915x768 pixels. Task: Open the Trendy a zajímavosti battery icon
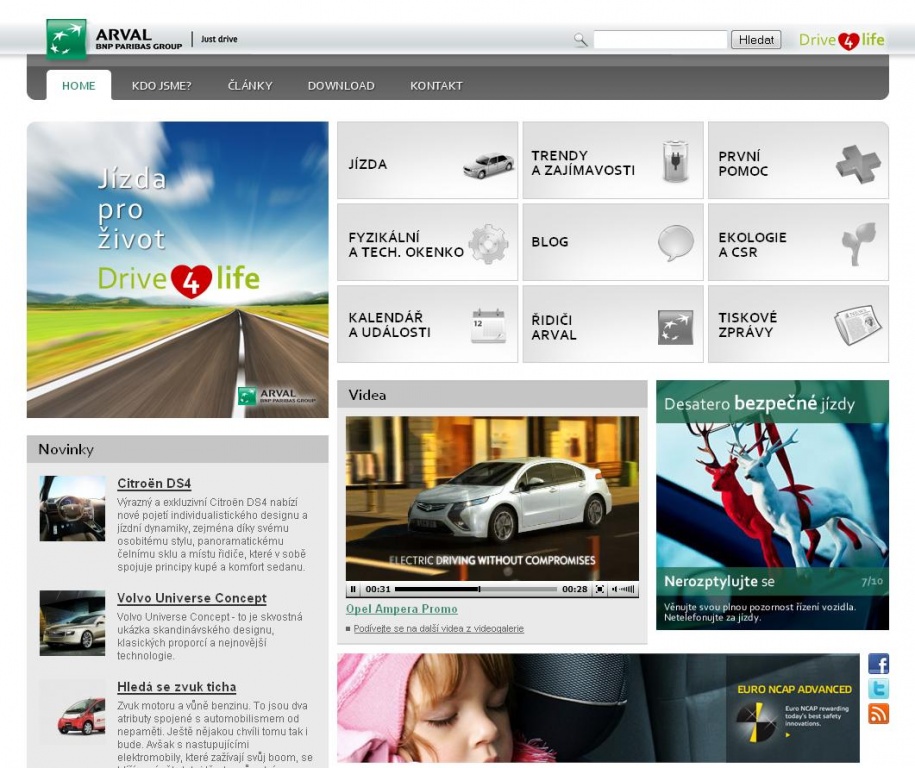coord(675,161)
